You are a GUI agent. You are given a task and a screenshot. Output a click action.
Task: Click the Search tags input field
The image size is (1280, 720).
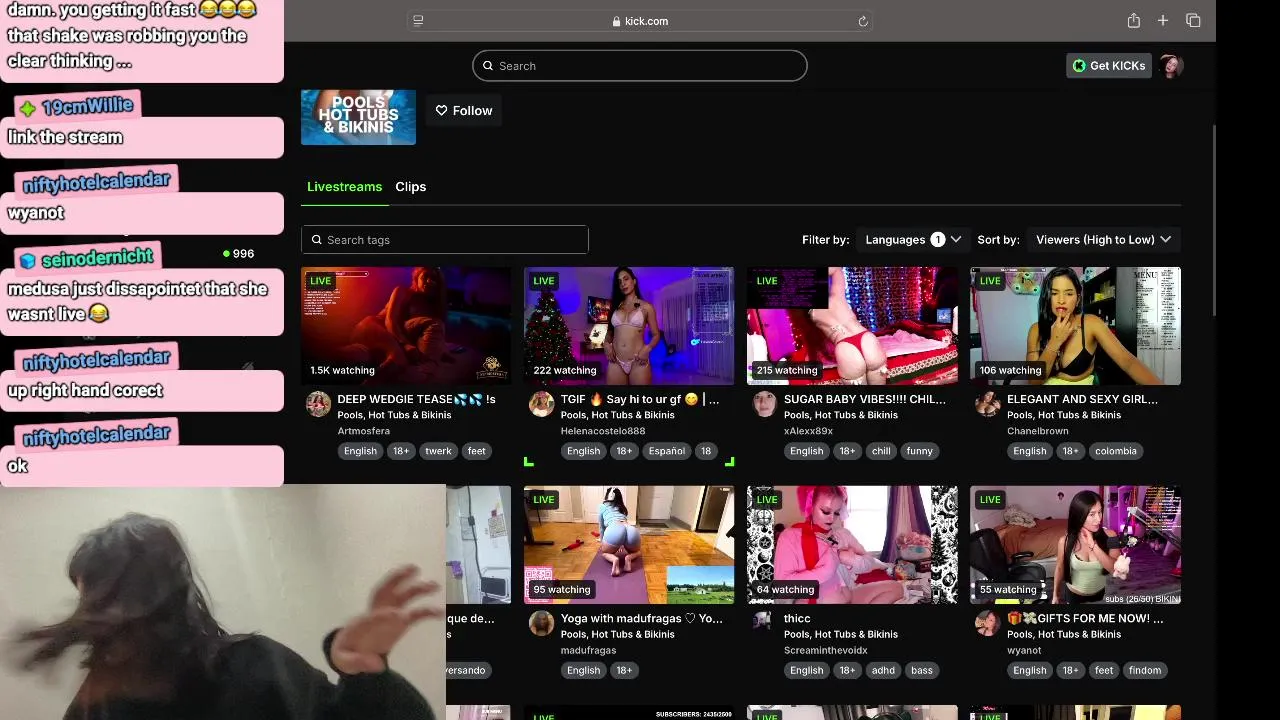click(445, 240)
